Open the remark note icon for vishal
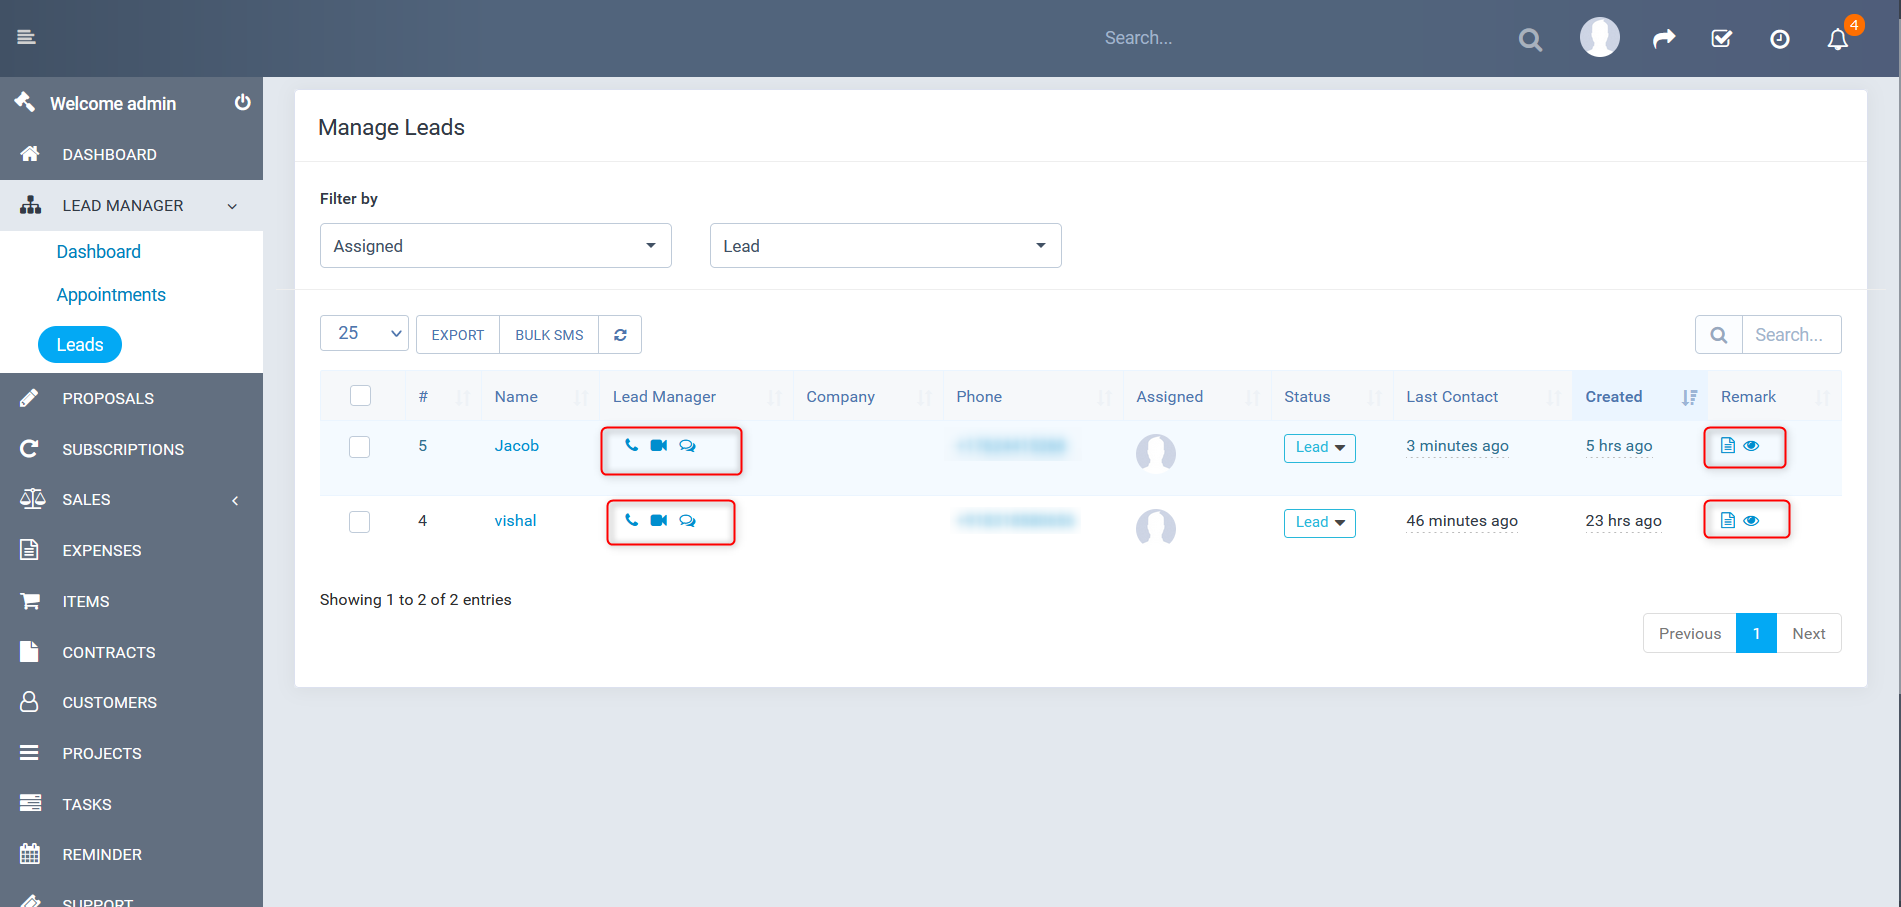Viewport: 1901px width, 907px height. click(x=1728, y=519)
